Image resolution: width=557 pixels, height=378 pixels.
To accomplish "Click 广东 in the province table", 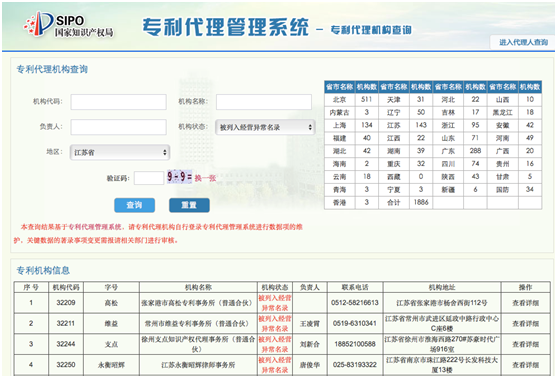I will click(448, 151).
